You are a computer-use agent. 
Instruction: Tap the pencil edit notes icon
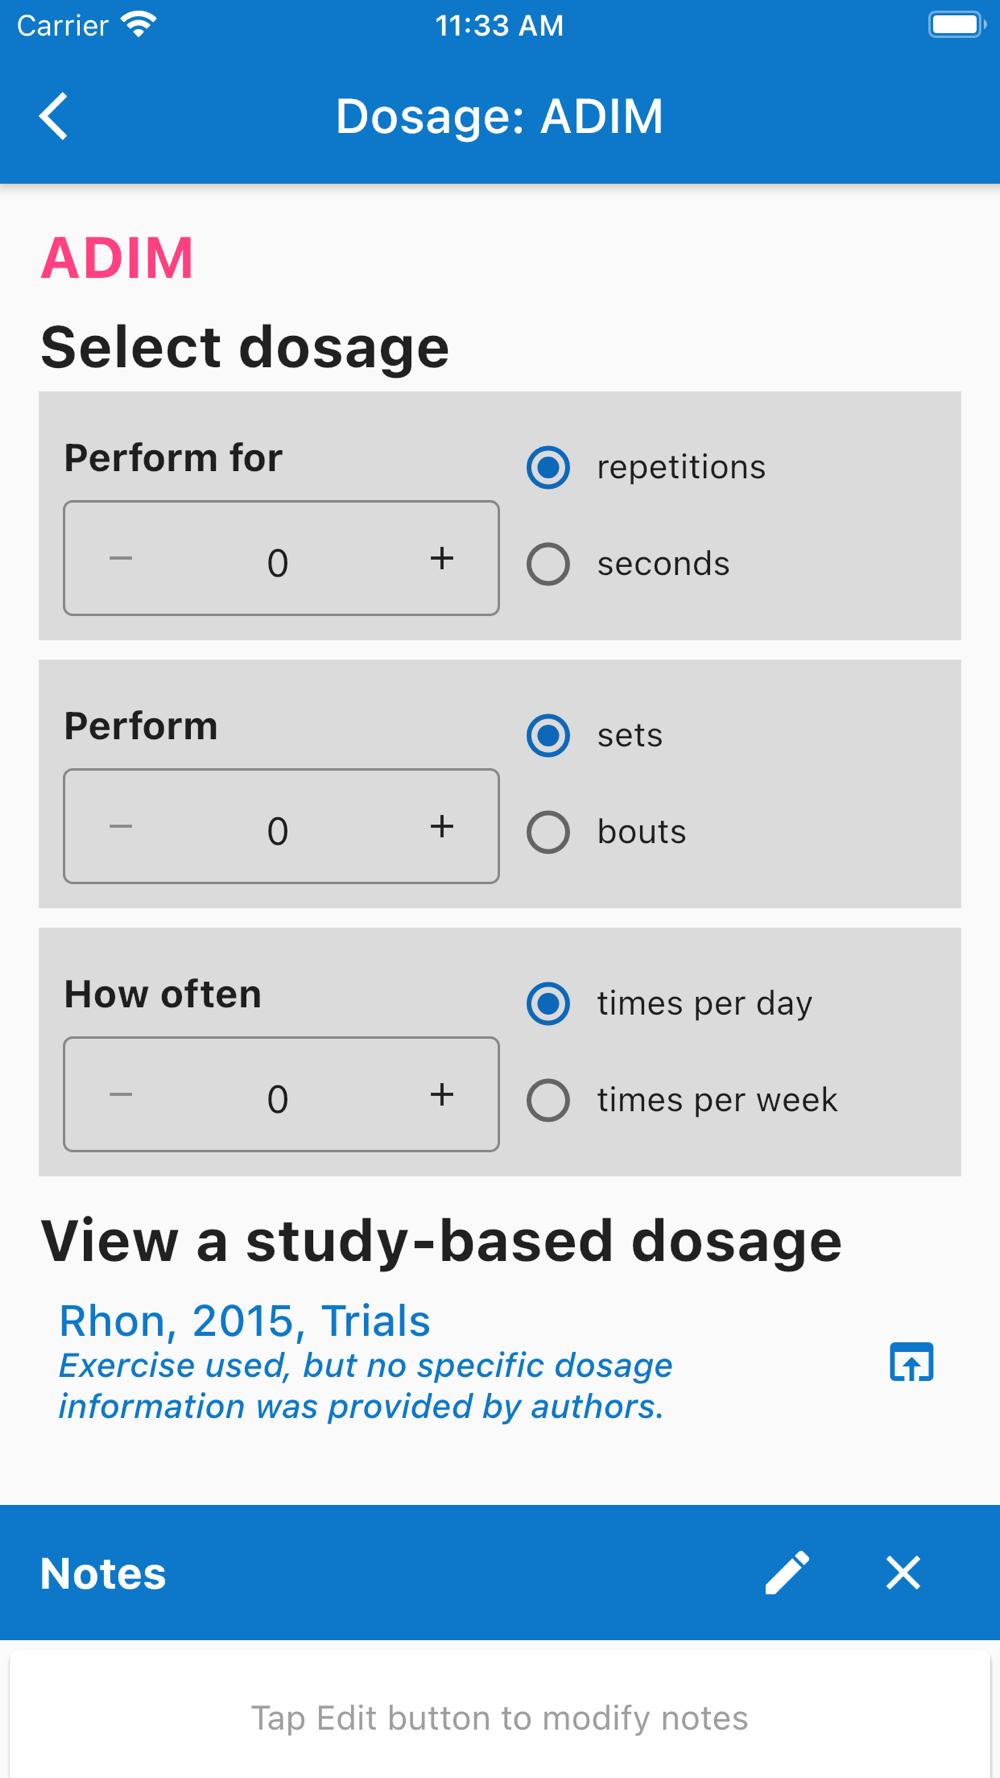point(787,1573)
